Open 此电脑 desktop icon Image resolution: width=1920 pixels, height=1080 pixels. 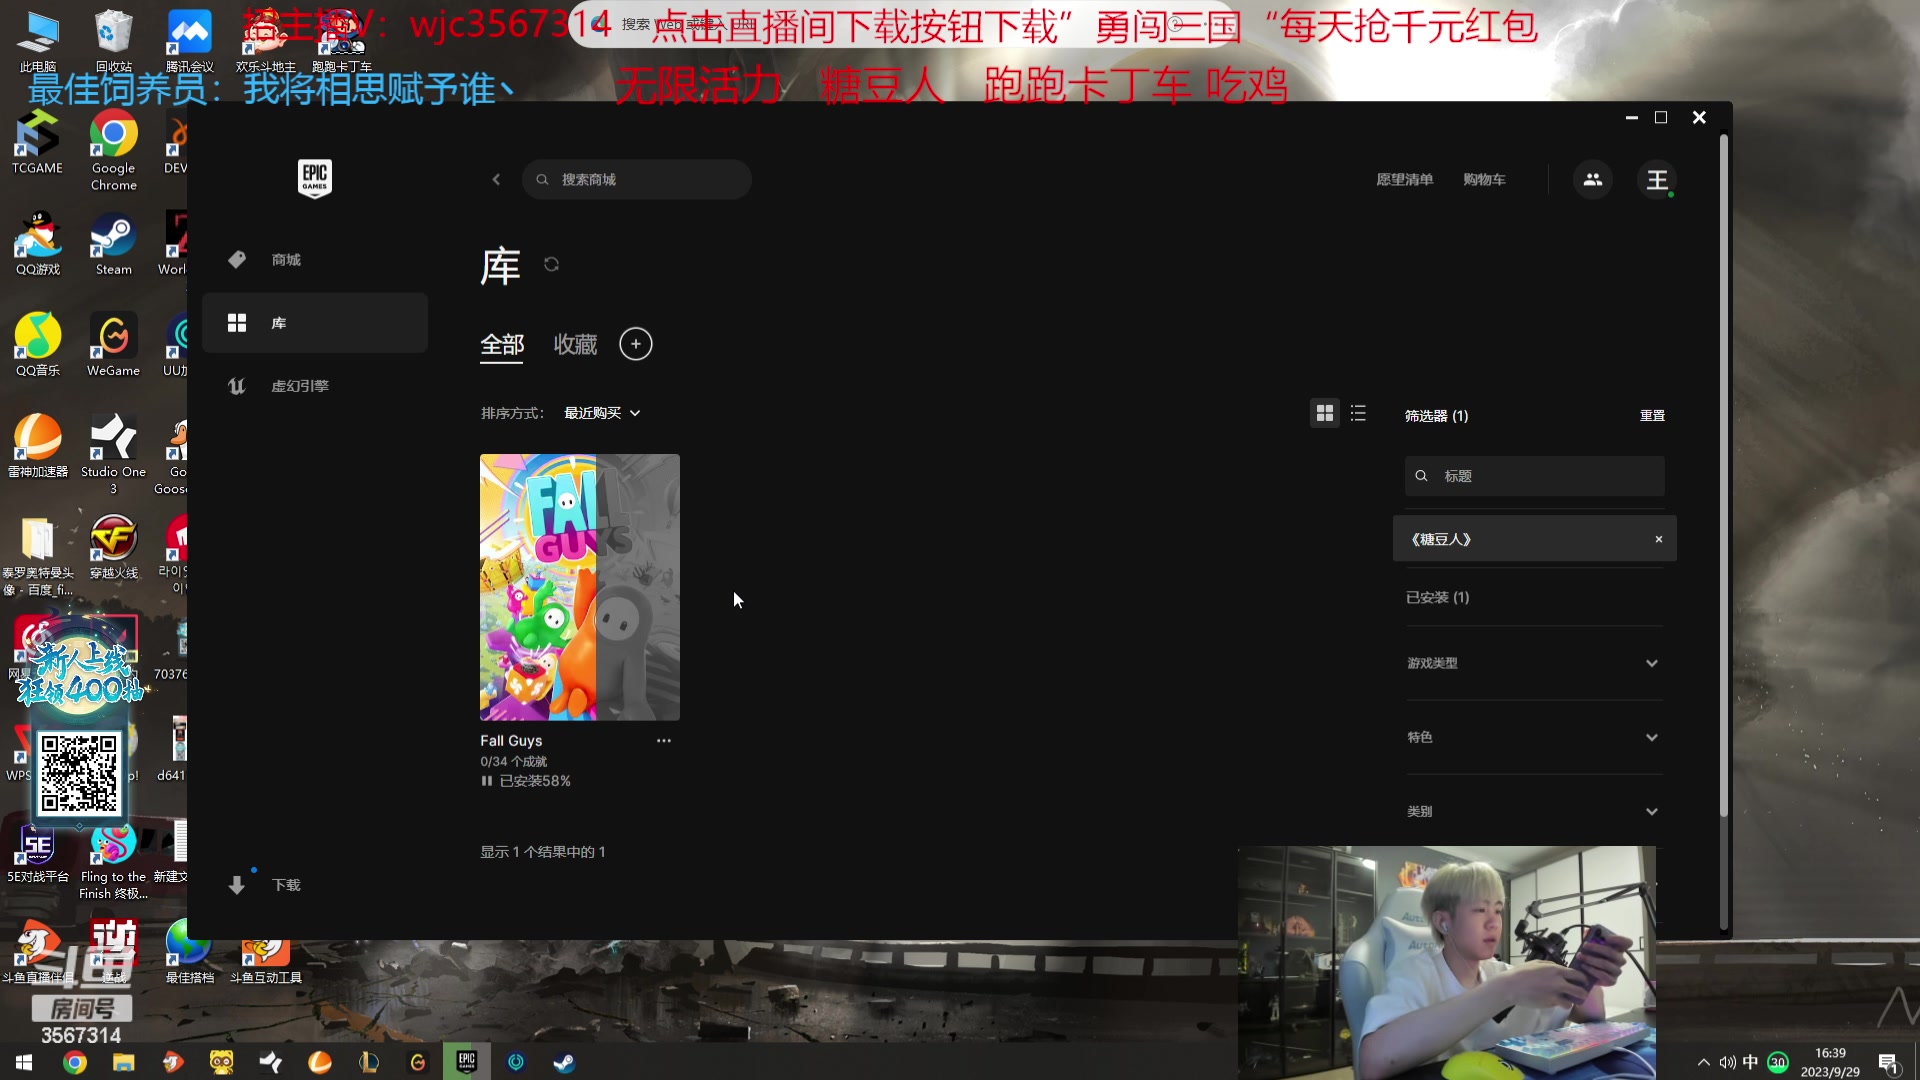[x=38, y=41]
